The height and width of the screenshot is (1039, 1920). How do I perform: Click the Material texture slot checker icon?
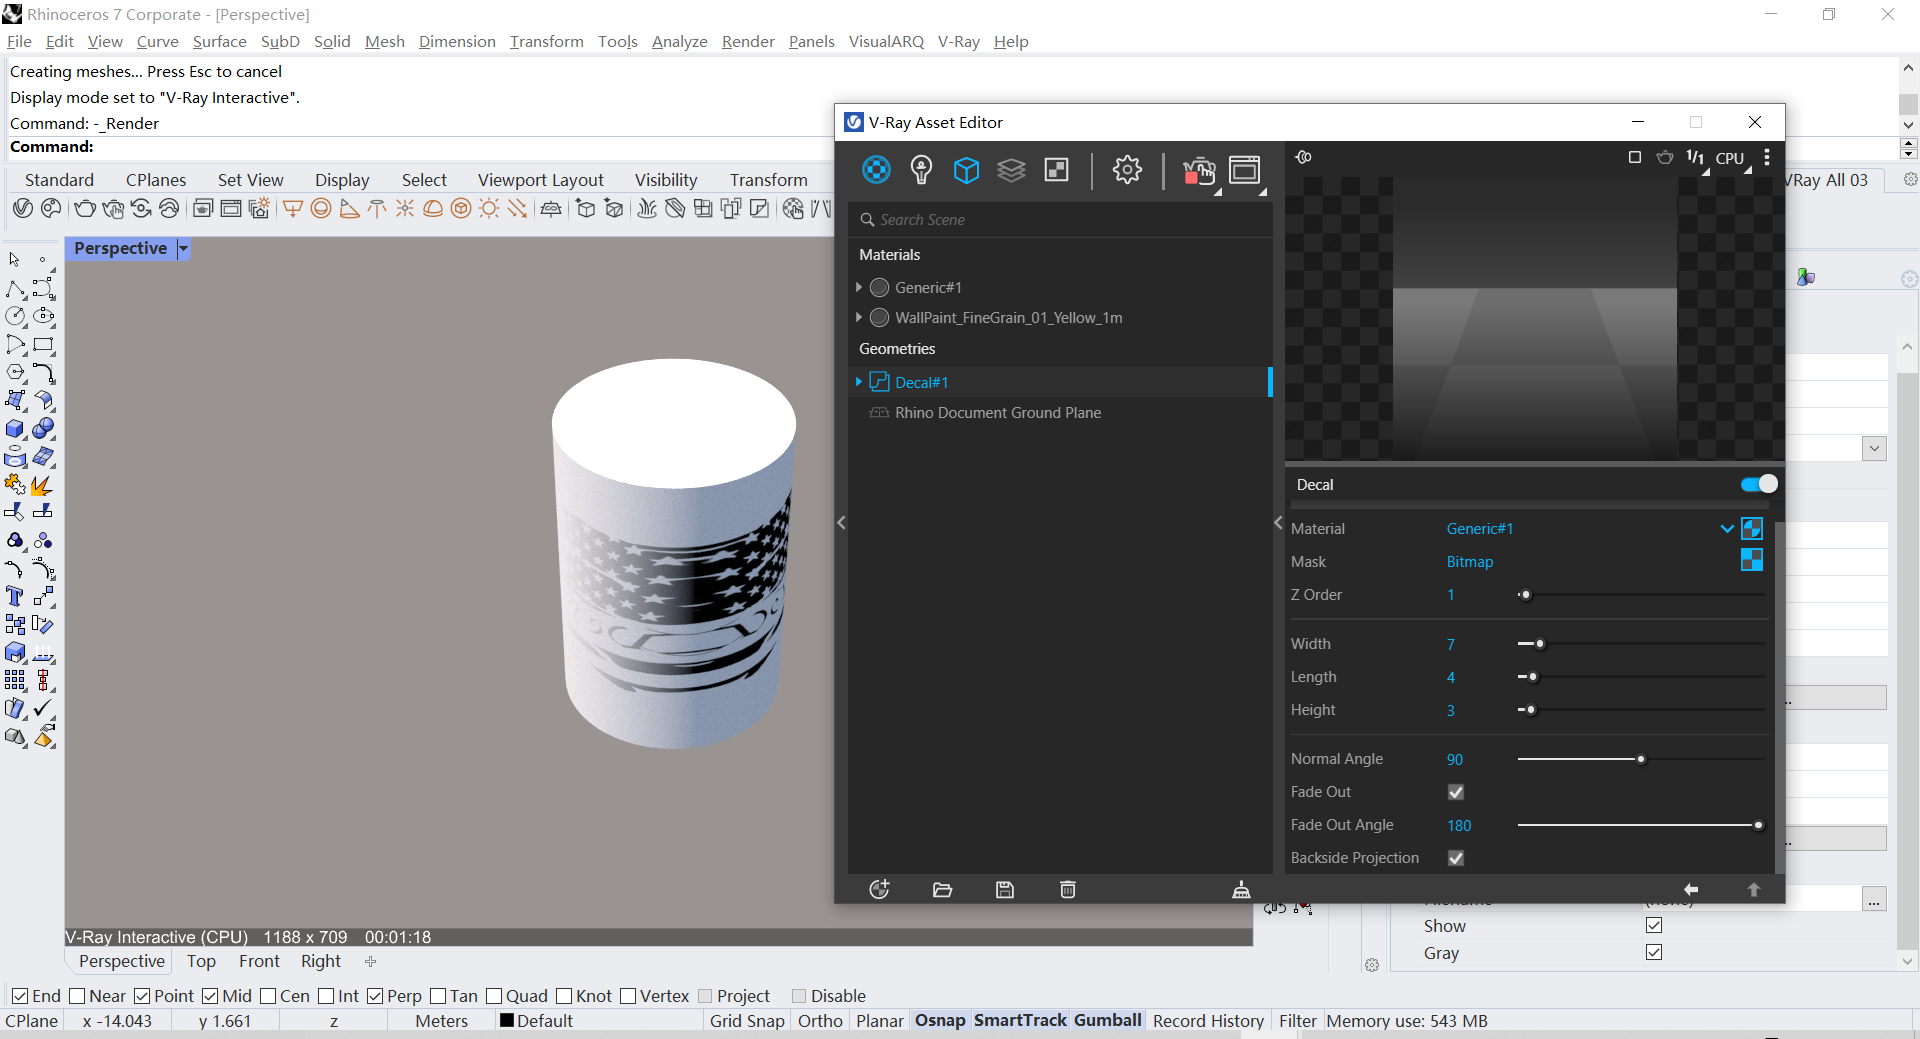(x=1752, y=529)
